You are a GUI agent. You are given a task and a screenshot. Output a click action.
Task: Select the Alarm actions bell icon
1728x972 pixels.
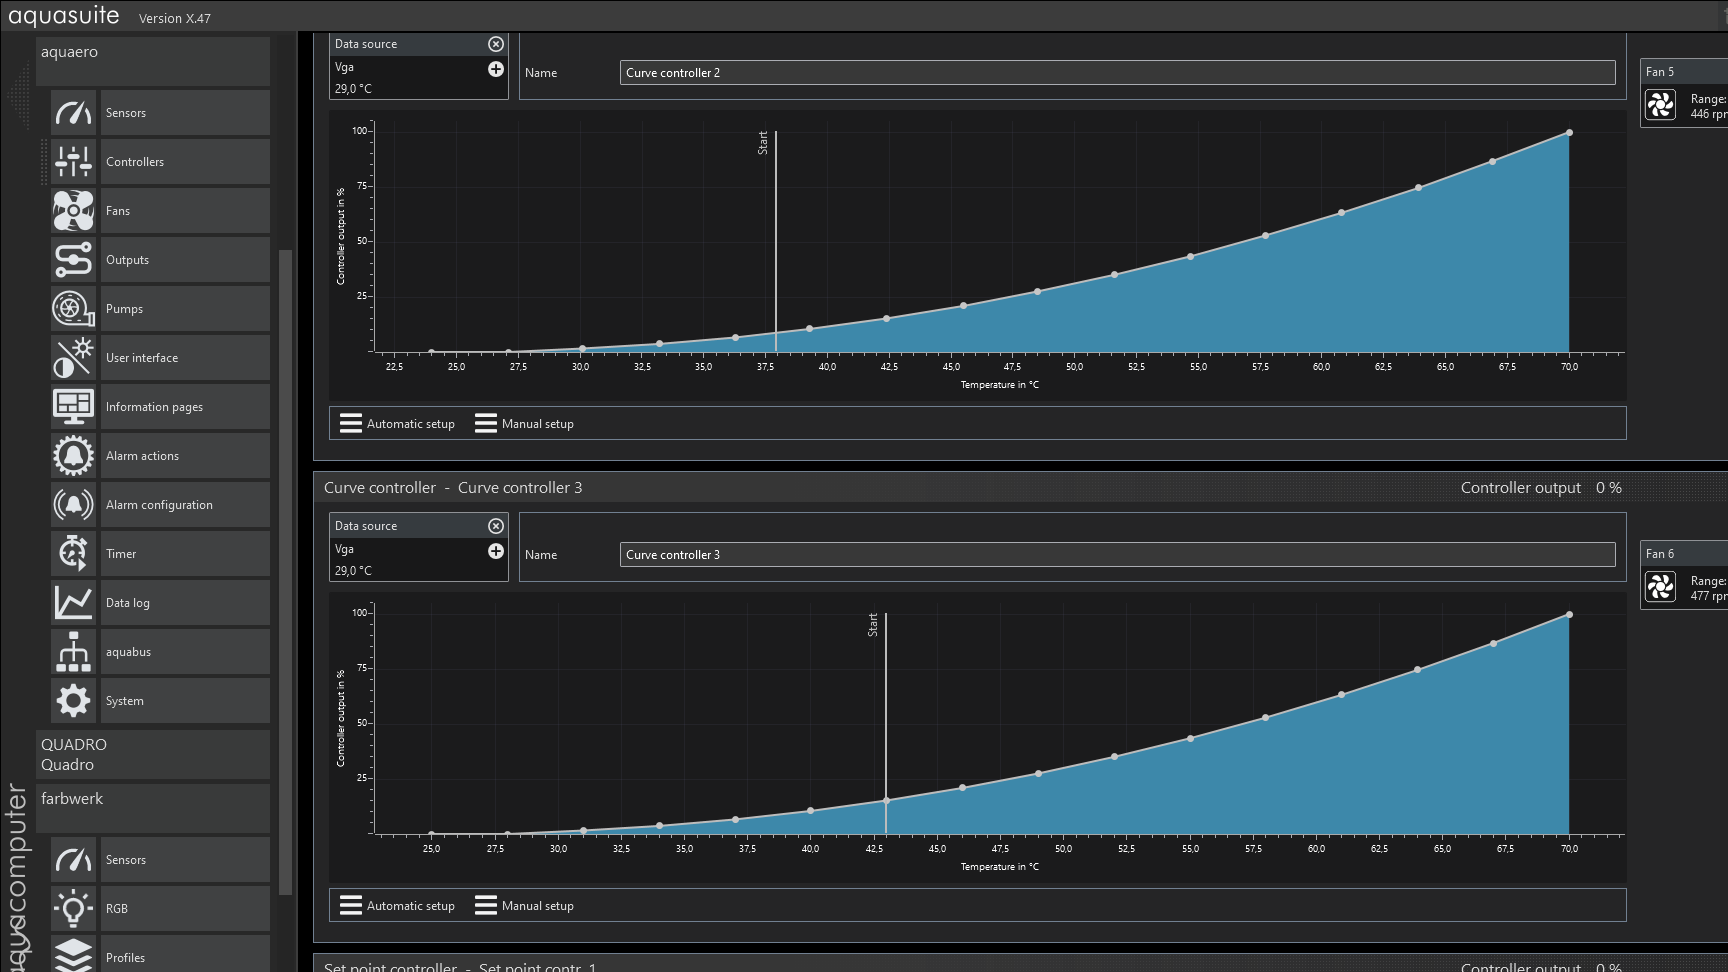coord(74,456)
